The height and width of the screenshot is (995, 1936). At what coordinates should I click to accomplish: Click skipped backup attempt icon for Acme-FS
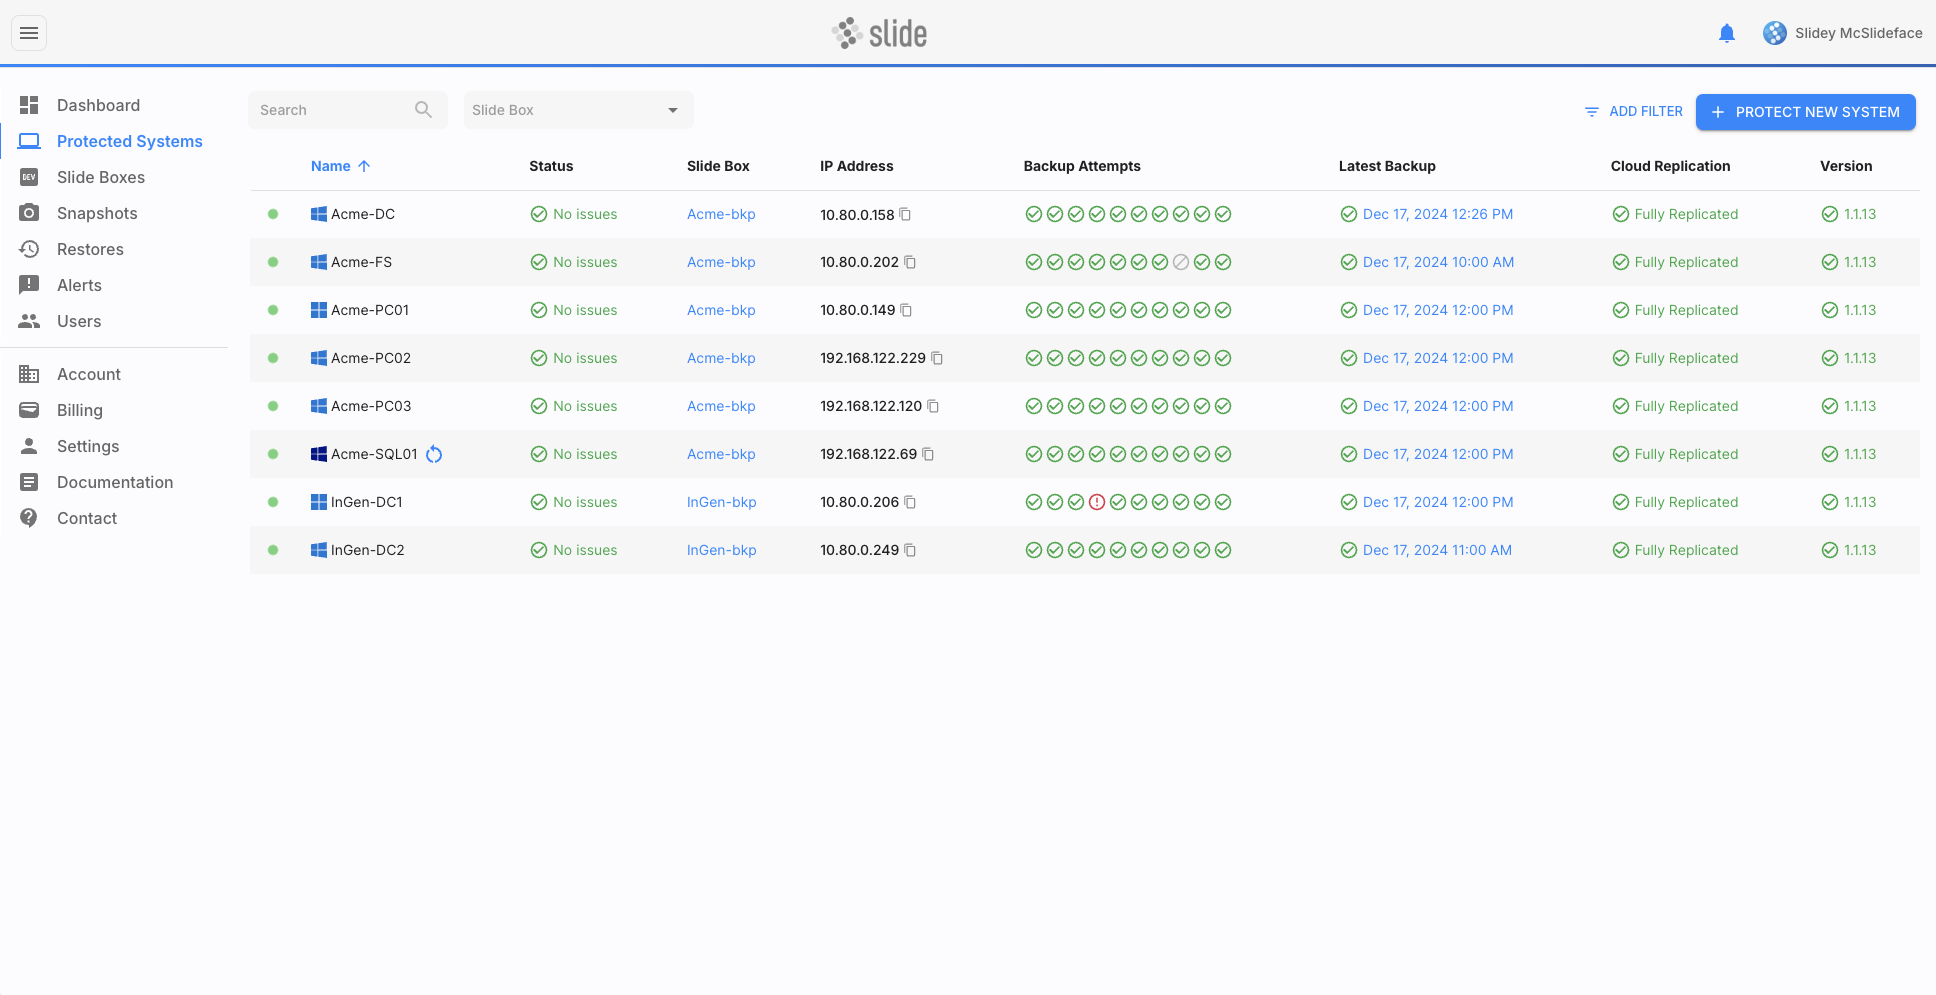click(1181, 262)
